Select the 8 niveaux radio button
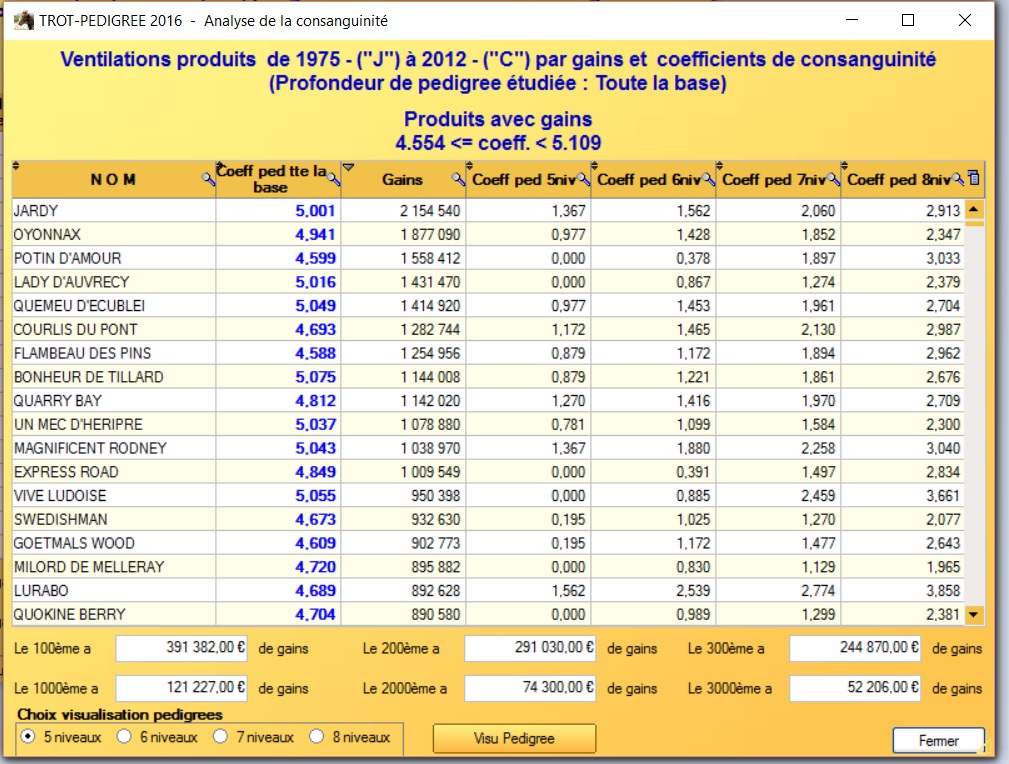The width and height of the screenshot is (1009, 764). coord(316,736)
